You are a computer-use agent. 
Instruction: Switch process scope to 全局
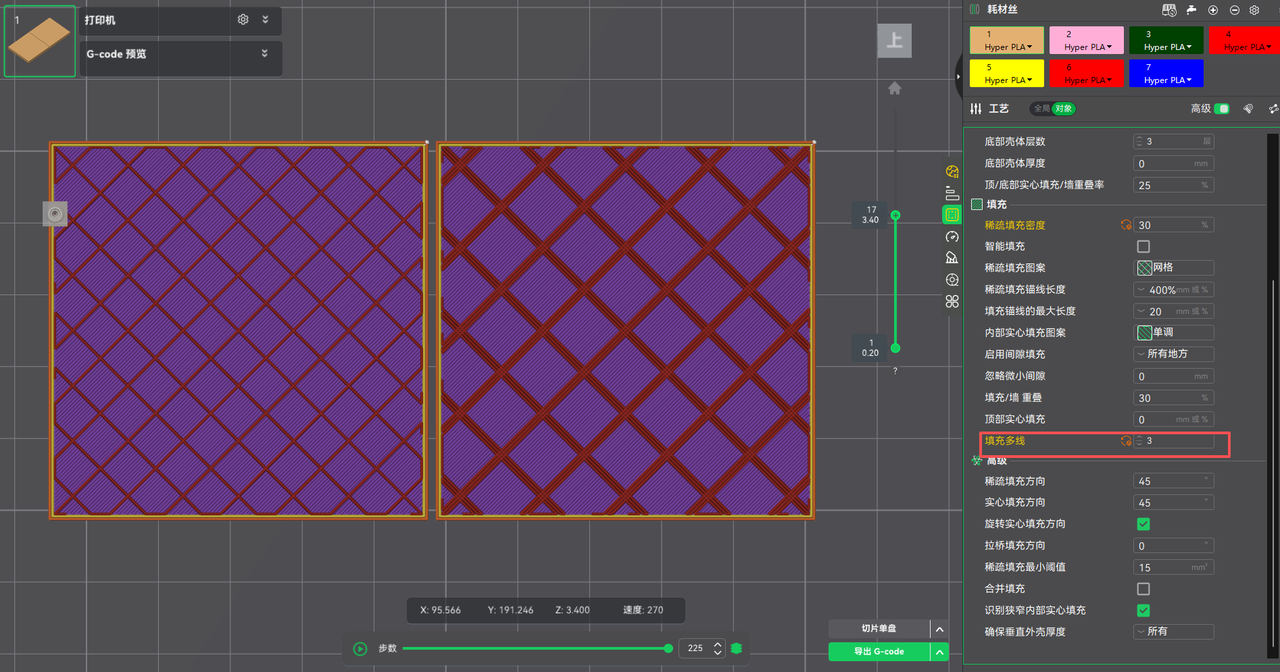pyautogui.click(x=1041, y=109)
